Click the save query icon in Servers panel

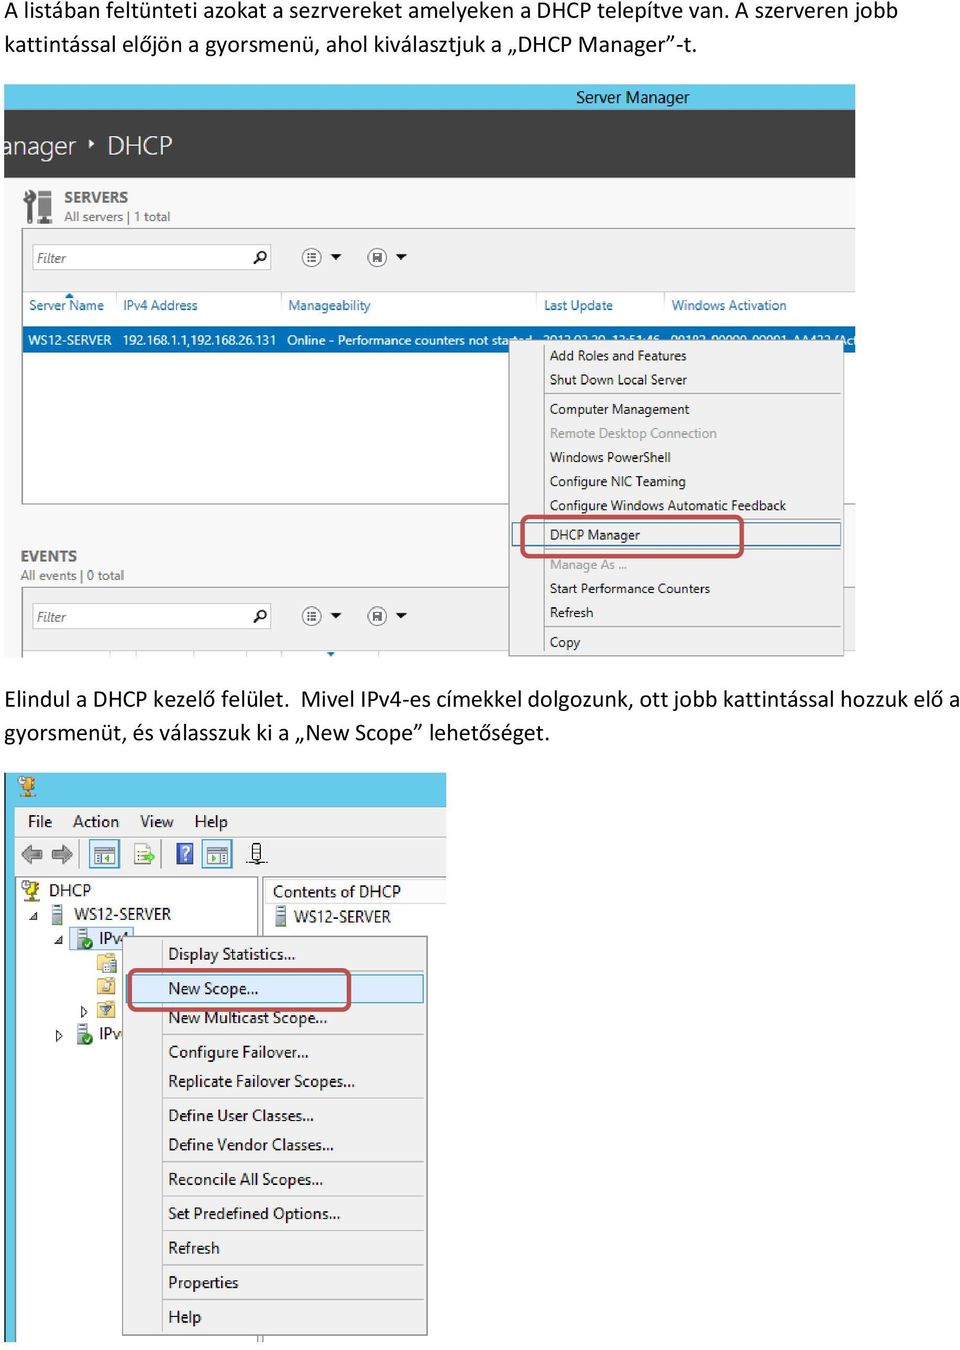(x=377, y=257)
